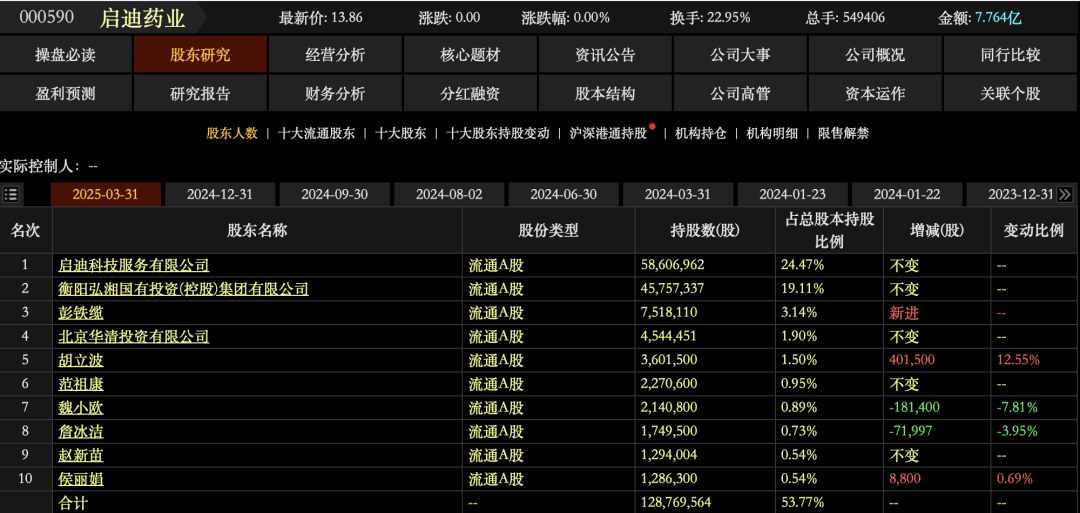View the 限售解禁 sub-section
This screenshot has width=1080, height=513.
(843, 133)
